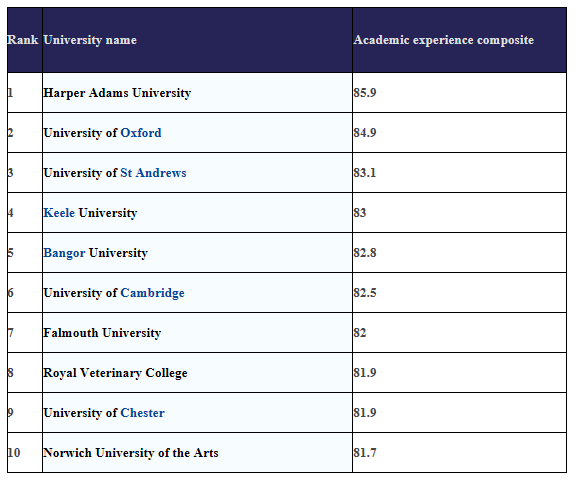Viewport: 577px width, 480px height.
Task: Follow the Keele hyperlink
Action: (x=59, y=213)
